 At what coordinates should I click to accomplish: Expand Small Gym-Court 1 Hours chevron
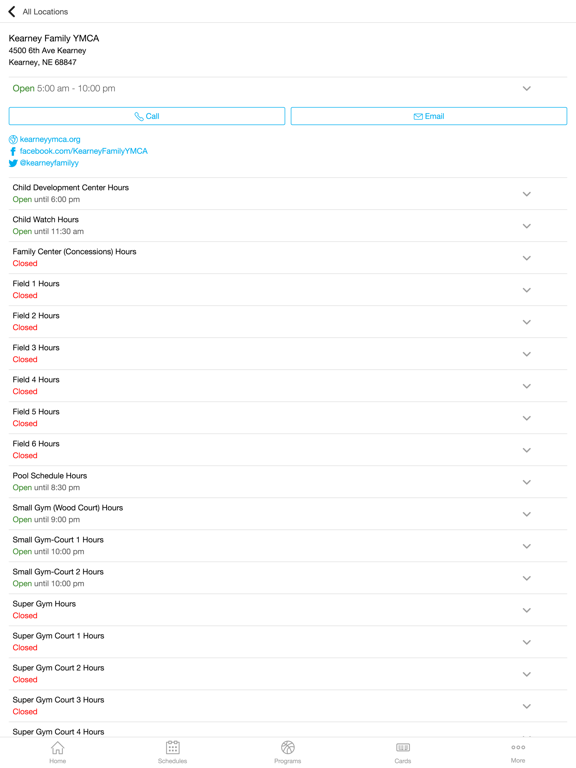click(527, 546)
